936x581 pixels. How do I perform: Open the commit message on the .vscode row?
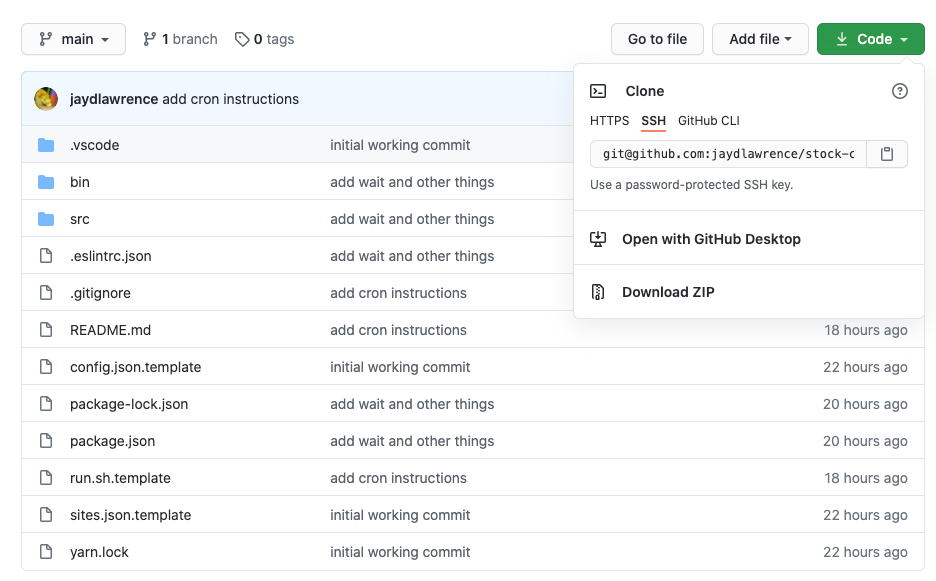[x=400, y=145]
